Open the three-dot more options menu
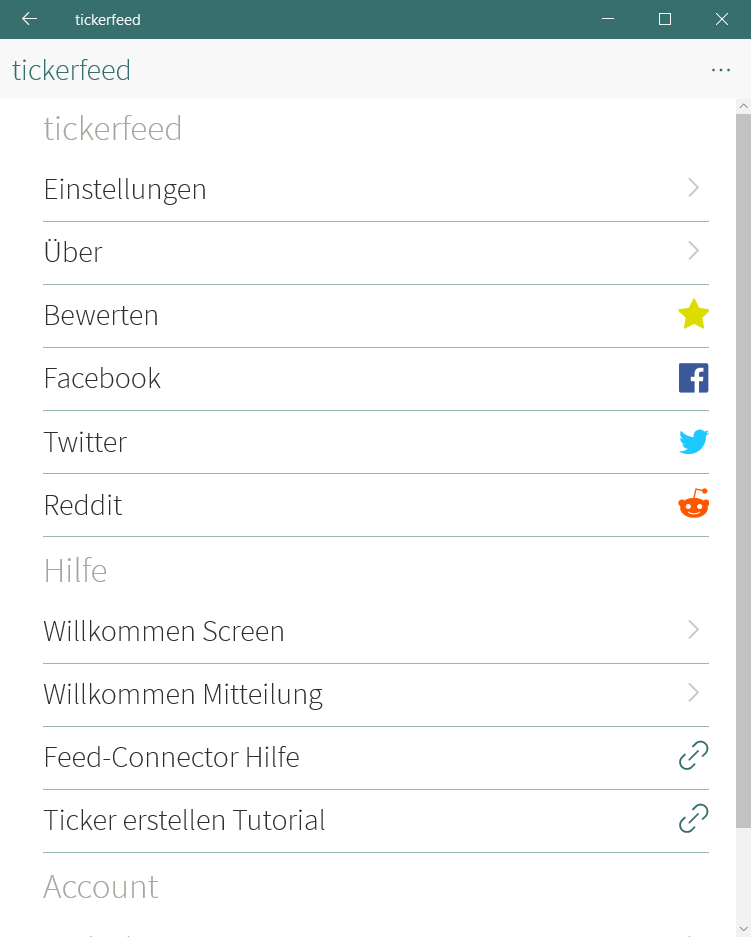This screenshot has height=937, width=751. click(721, 70)
